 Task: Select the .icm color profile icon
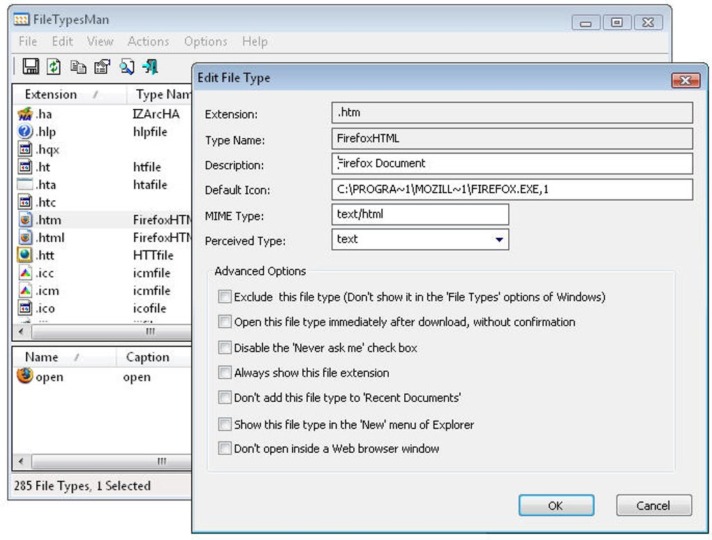point(25,290)
